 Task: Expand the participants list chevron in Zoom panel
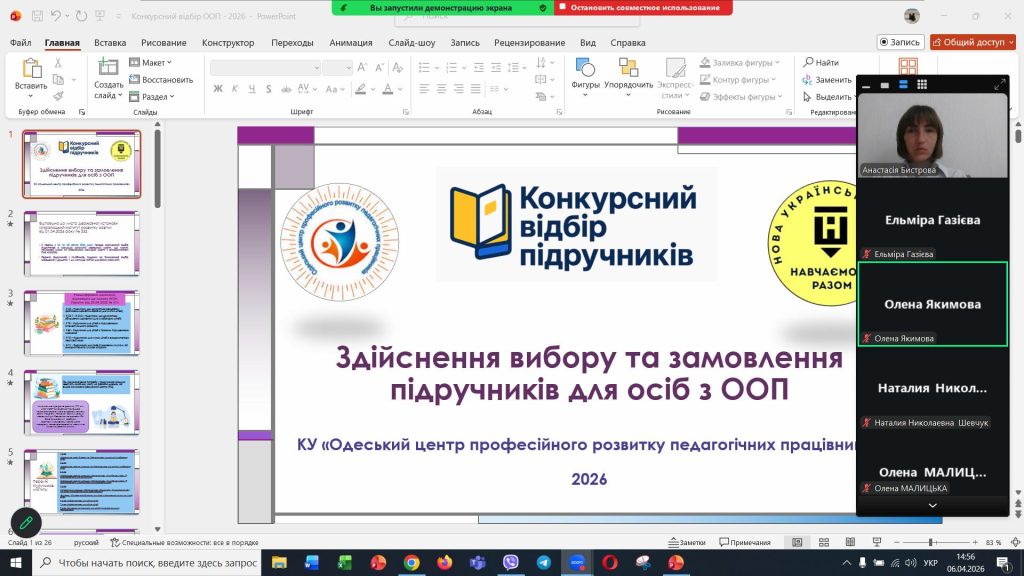tap(932, 506)
